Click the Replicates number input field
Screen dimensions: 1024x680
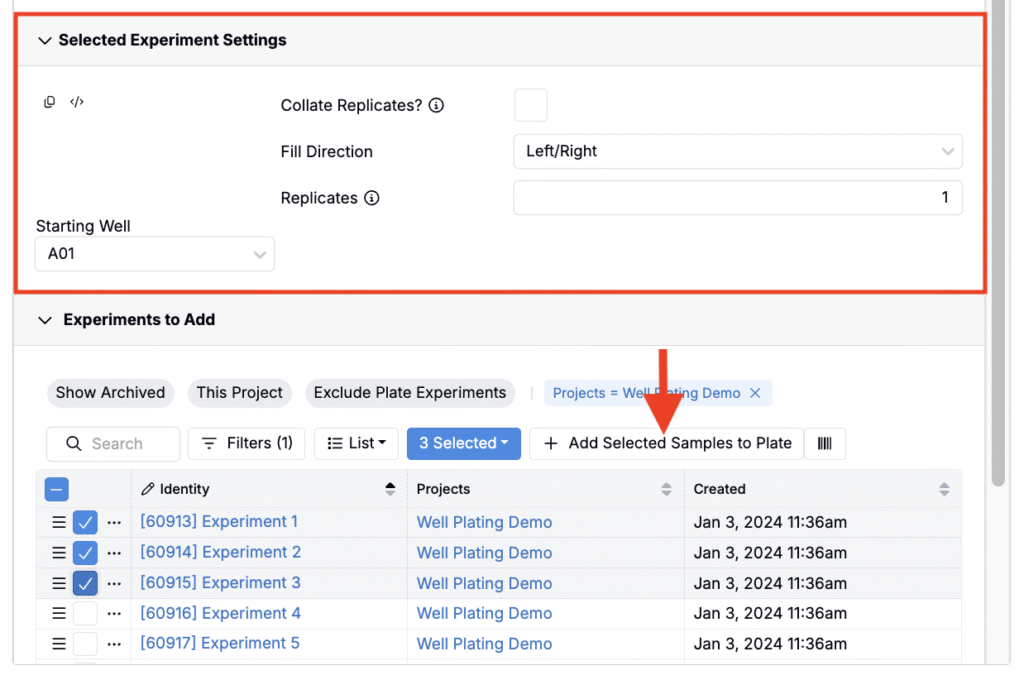(737, 198)
